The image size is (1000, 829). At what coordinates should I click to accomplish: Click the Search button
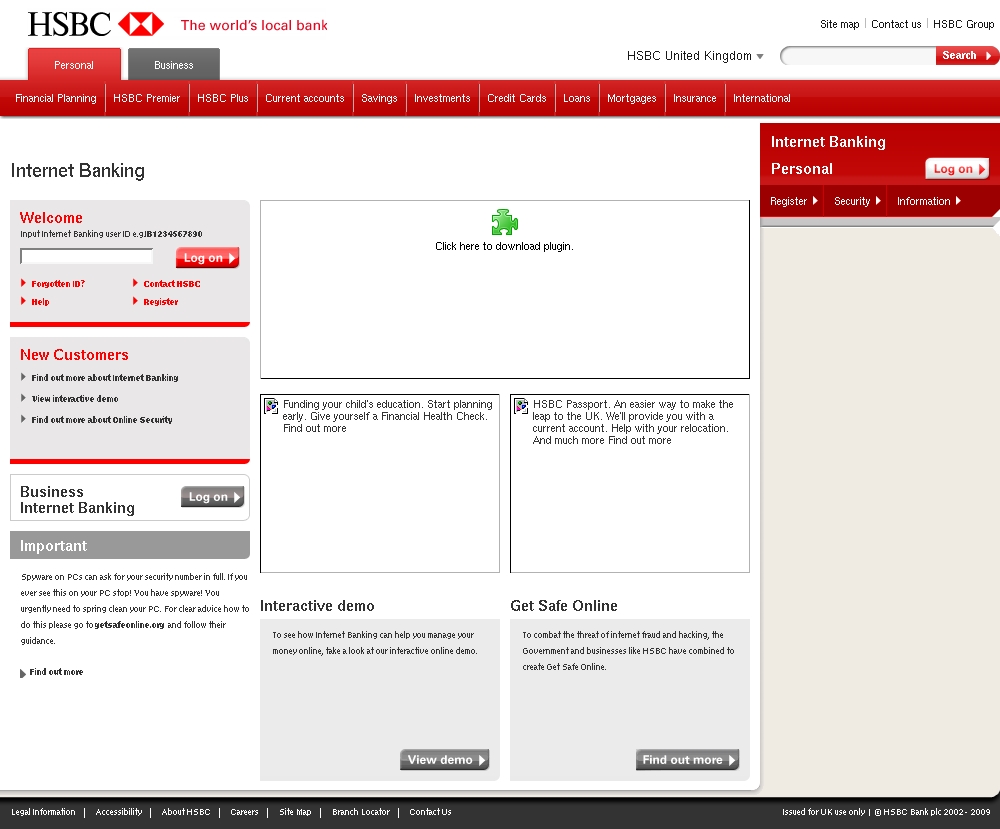pyautogui.click(x=966, y=55)
